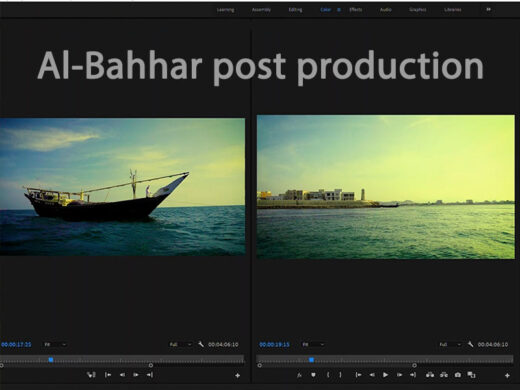Open the Audio workspace tab
The image size is (520, 390).
(x=386, y=10)
